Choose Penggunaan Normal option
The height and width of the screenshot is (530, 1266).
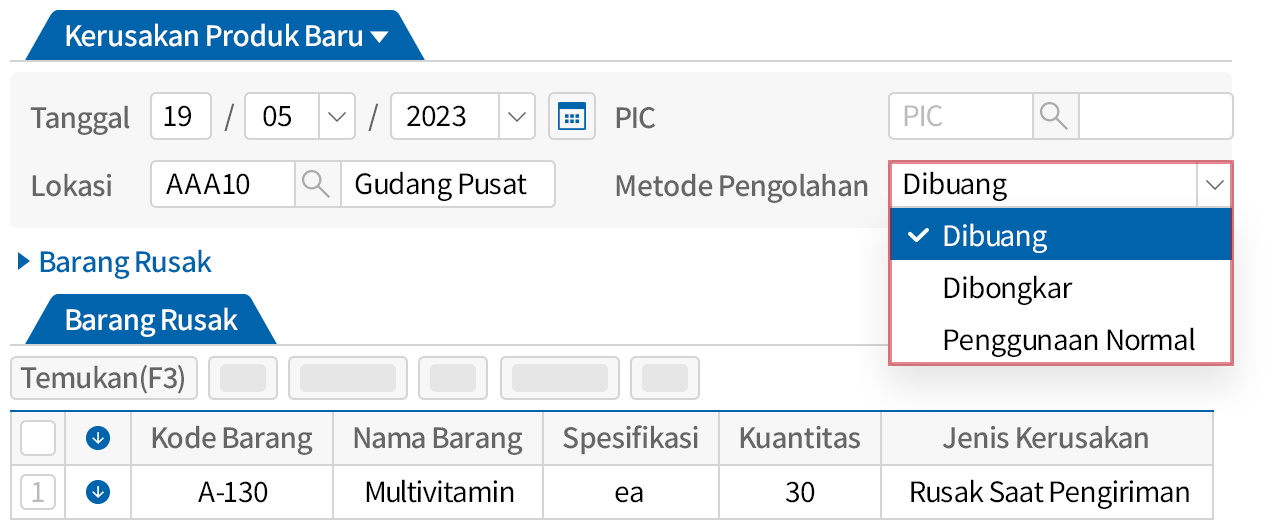1068,340
